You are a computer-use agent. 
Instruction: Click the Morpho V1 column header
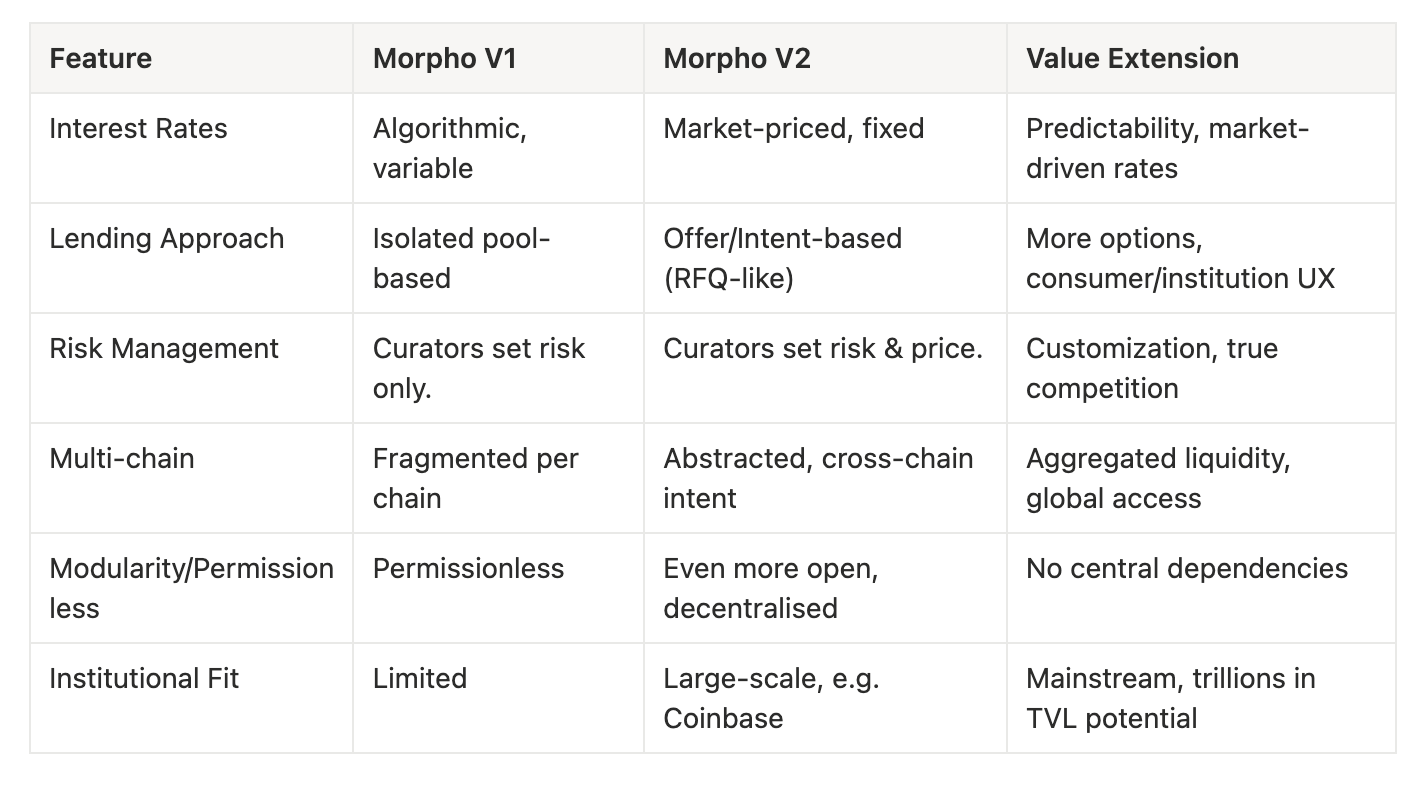(x=444, y=58)
